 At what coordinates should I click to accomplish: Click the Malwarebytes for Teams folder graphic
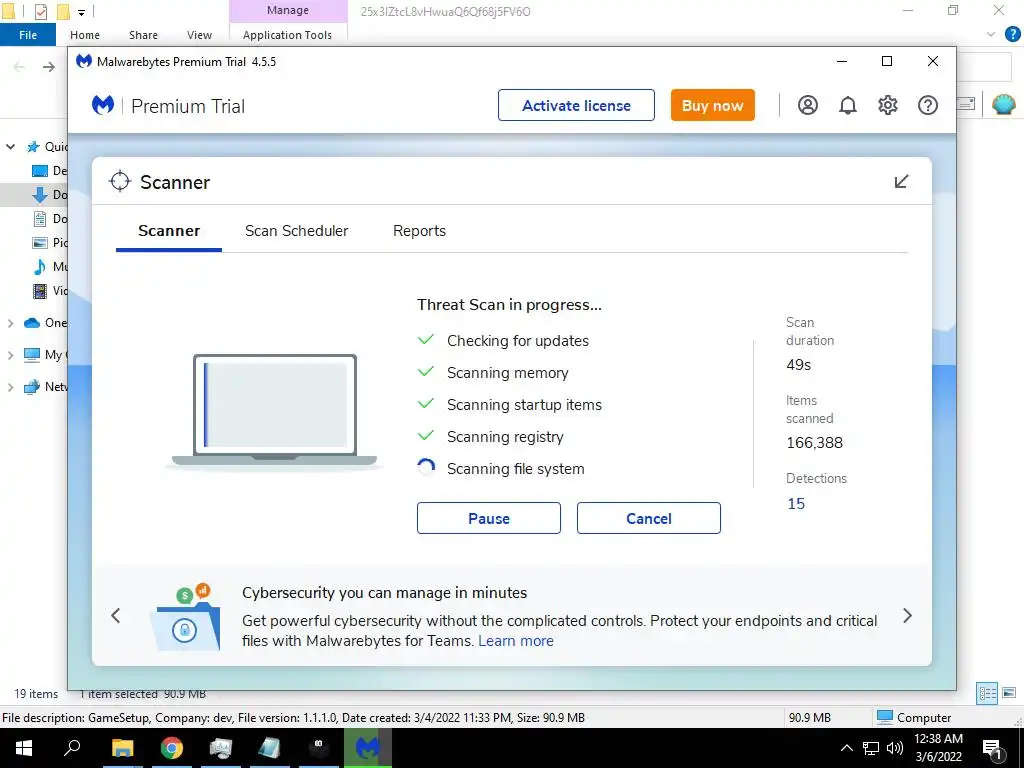pos(186,617)
